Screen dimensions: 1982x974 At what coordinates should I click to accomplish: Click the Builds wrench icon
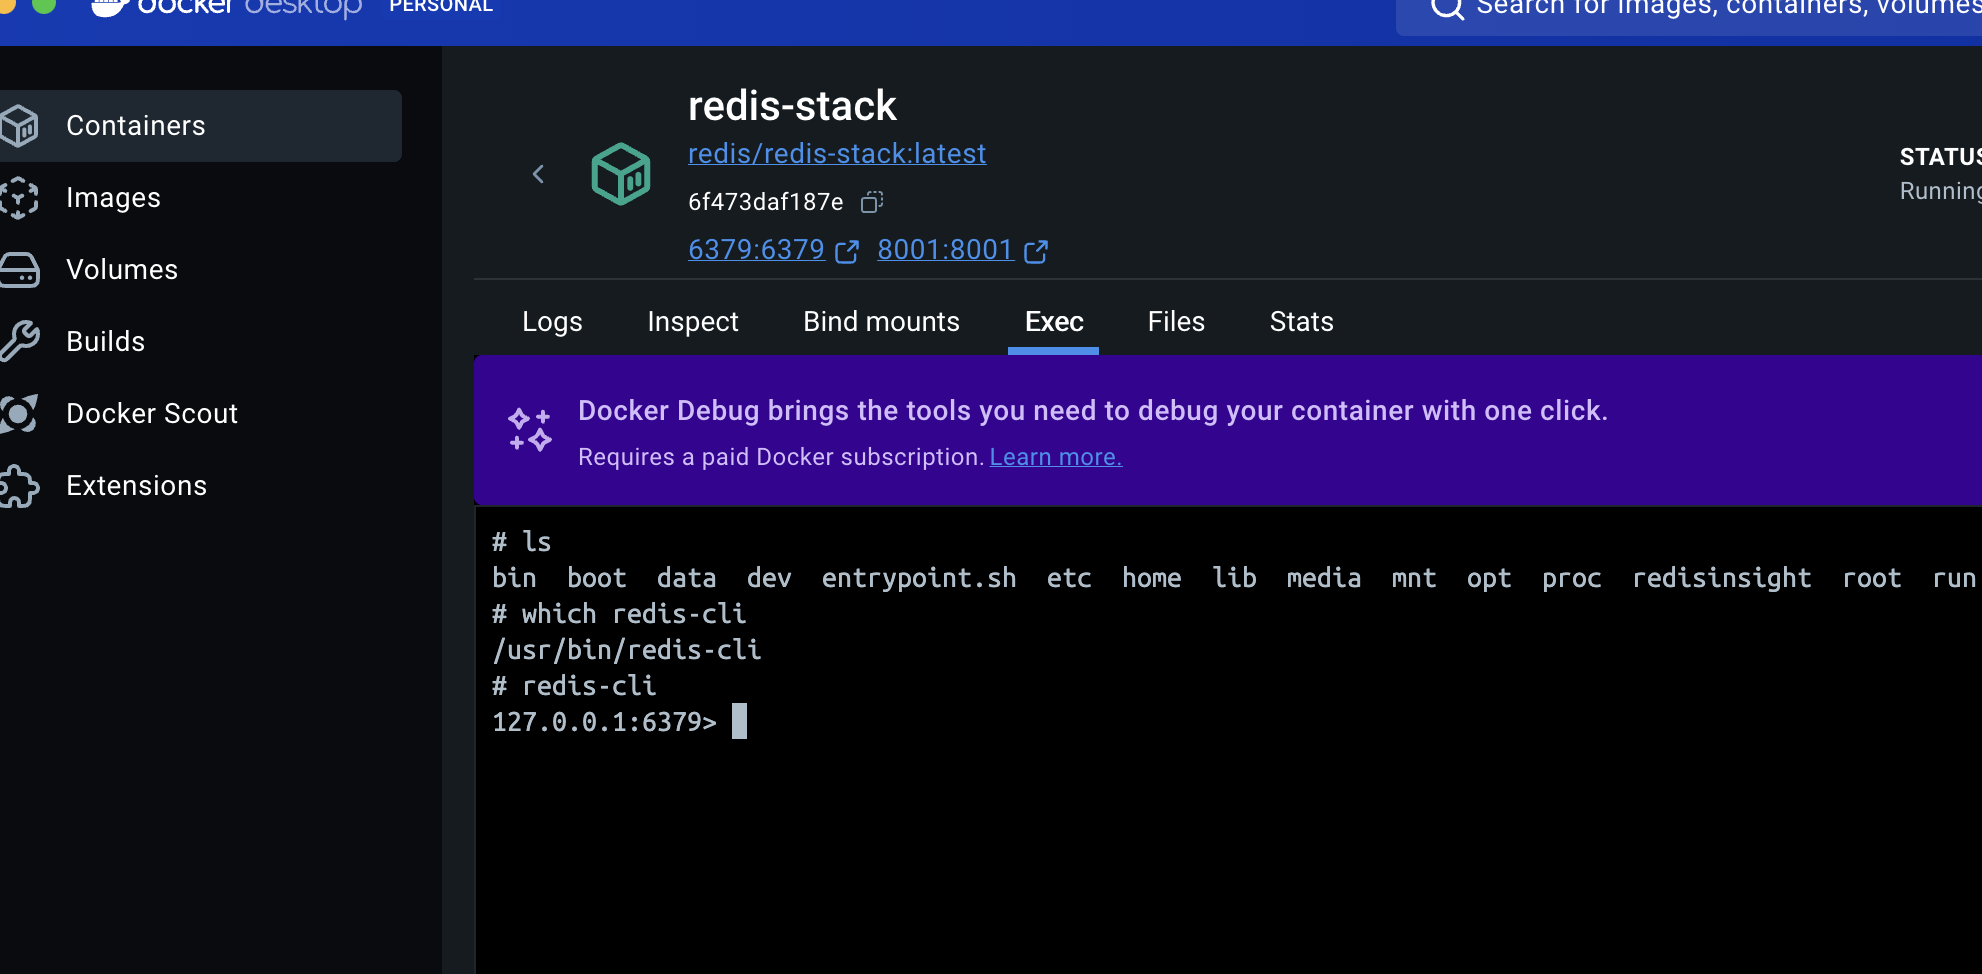(18, 342)
